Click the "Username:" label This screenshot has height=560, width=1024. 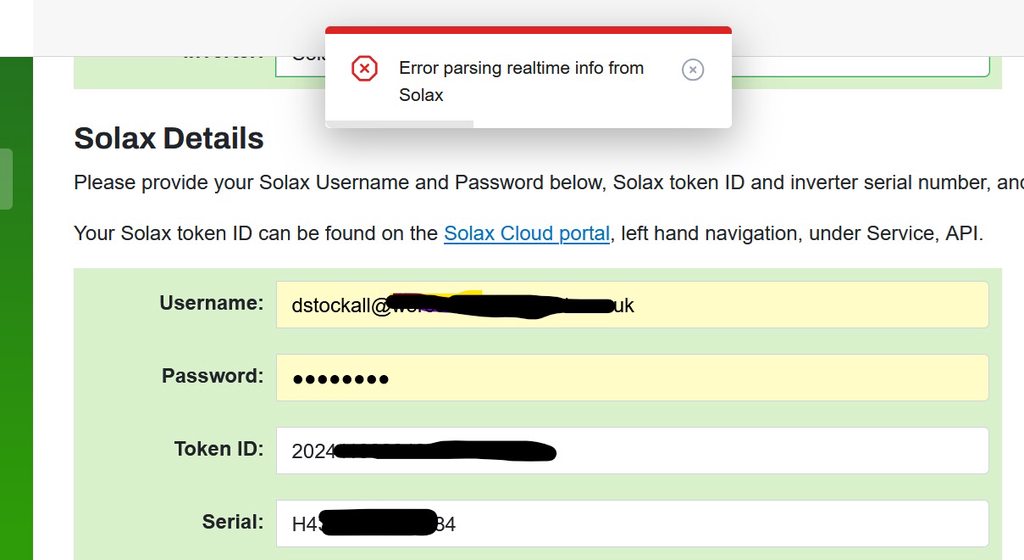pos(211,303)
